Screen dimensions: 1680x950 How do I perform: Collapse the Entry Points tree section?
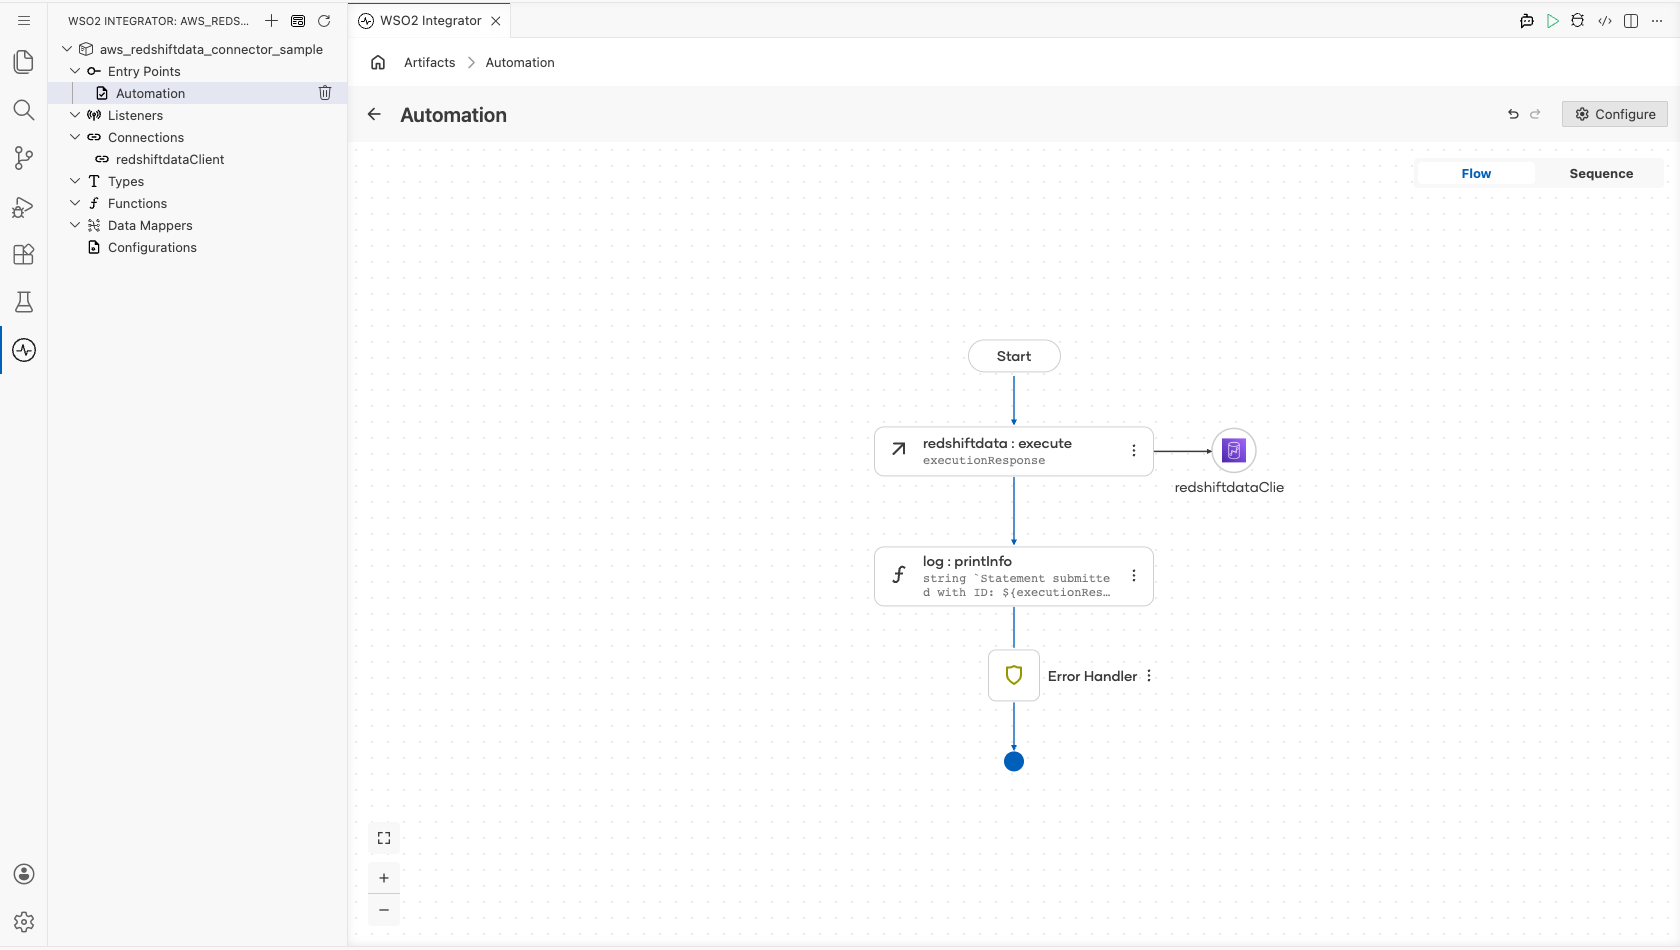75,71
